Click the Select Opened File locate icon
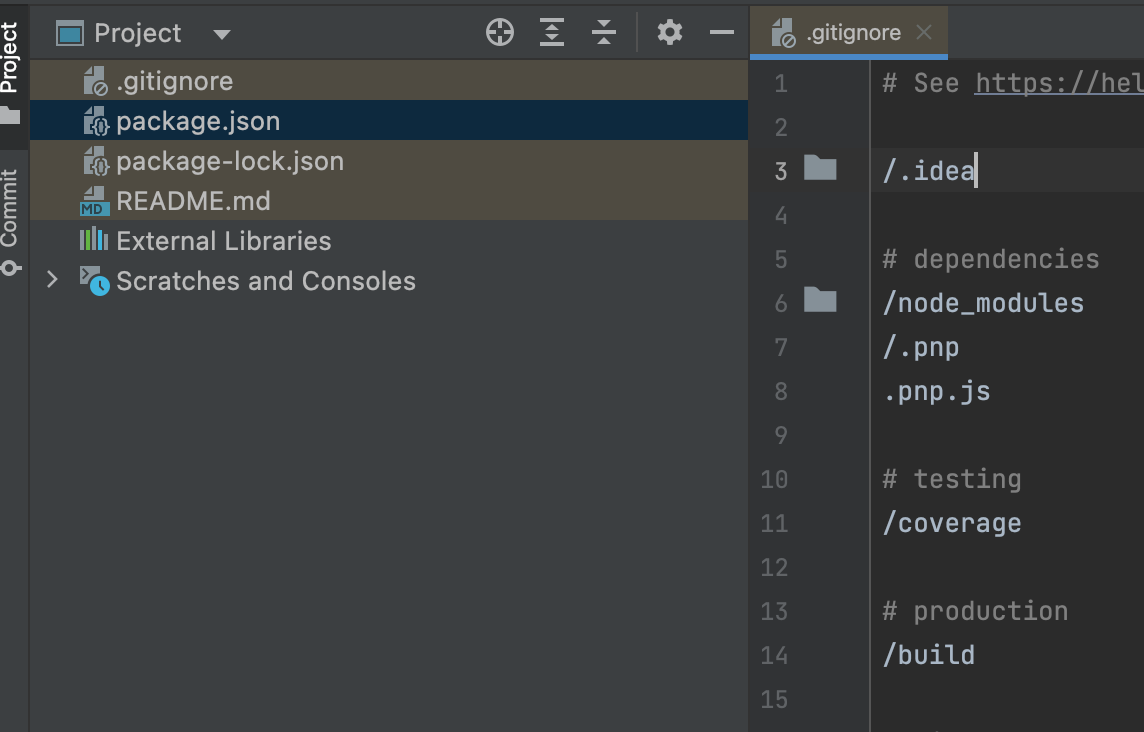 pyautogui.click(x=500, y=33)
